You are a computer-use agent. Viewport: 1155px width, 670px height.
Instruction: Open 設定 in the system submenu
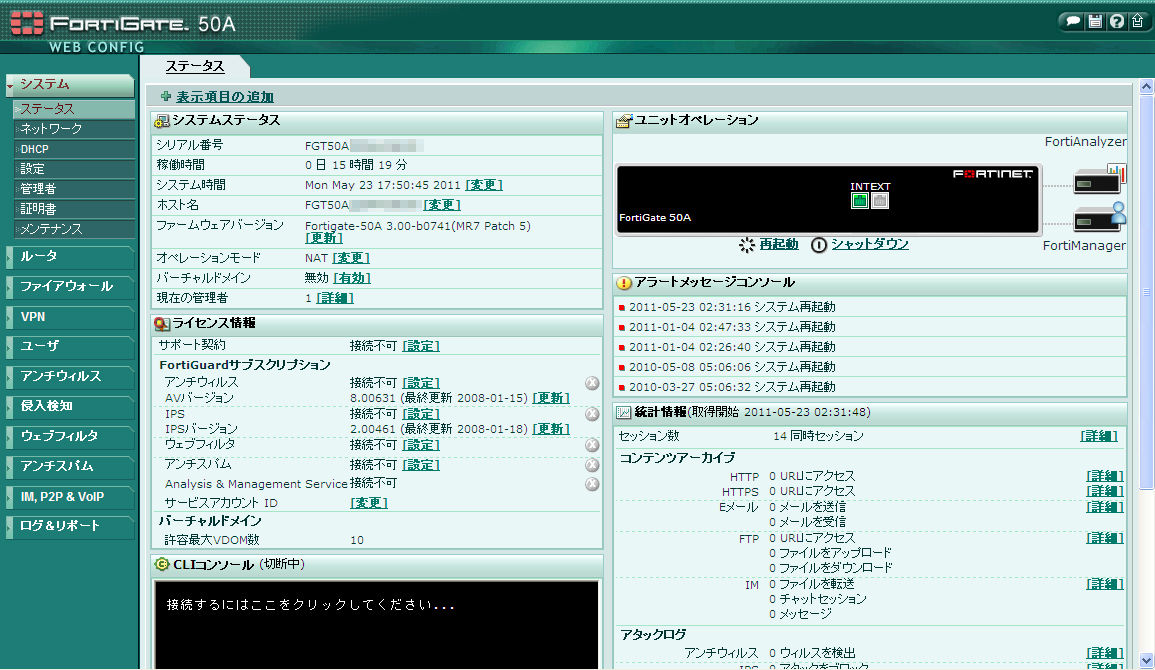pyautogui.click(x=74, y=169)
